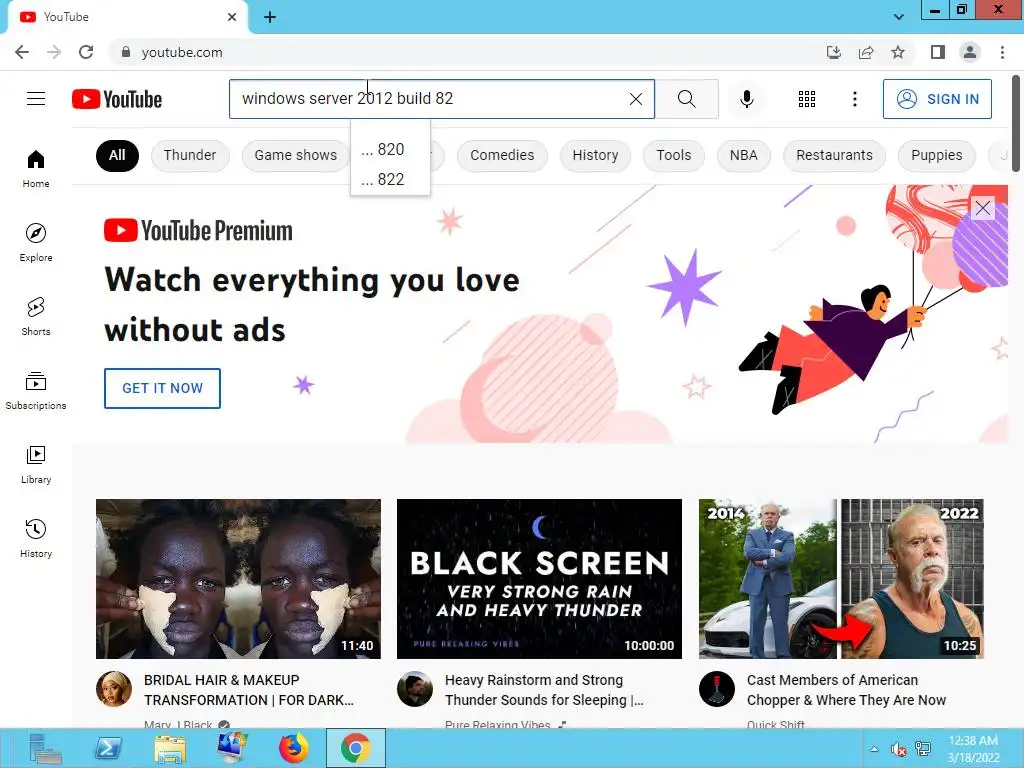Open 'BRIDAL HAIR & MAKEUP TRANSFORMATION' title link
The height and width of the screenshot is (768, 1024).
[x=249, y=690]
